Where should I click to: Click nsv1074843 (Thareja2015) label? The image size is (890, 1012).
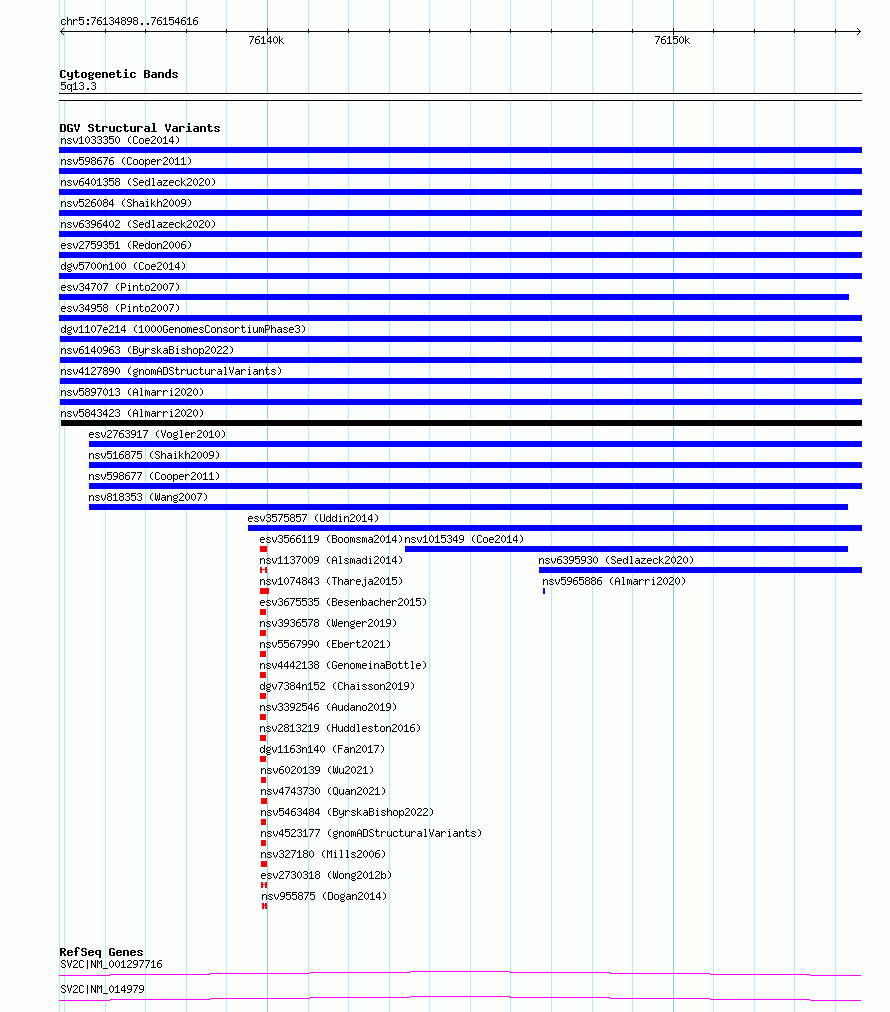click(331, 581)
